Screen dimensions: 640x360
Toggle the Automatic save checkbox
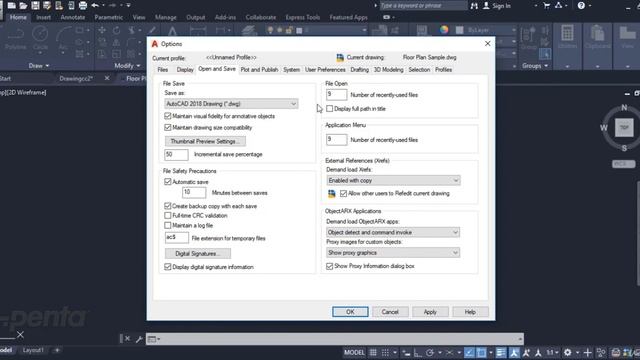tap(167, 182)
